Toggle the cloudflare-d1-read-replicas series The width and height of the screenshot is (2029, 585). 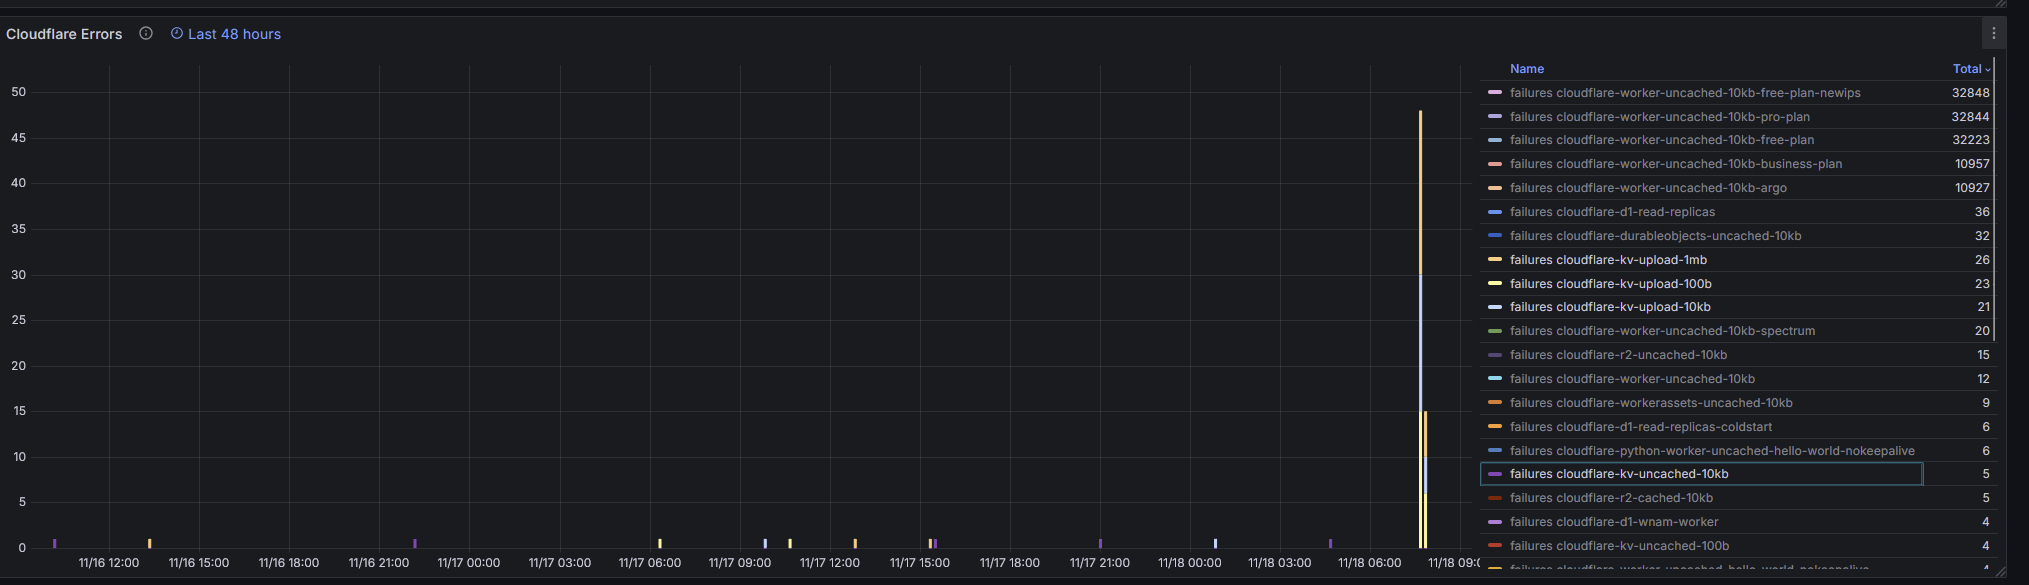click(1612, 212)
